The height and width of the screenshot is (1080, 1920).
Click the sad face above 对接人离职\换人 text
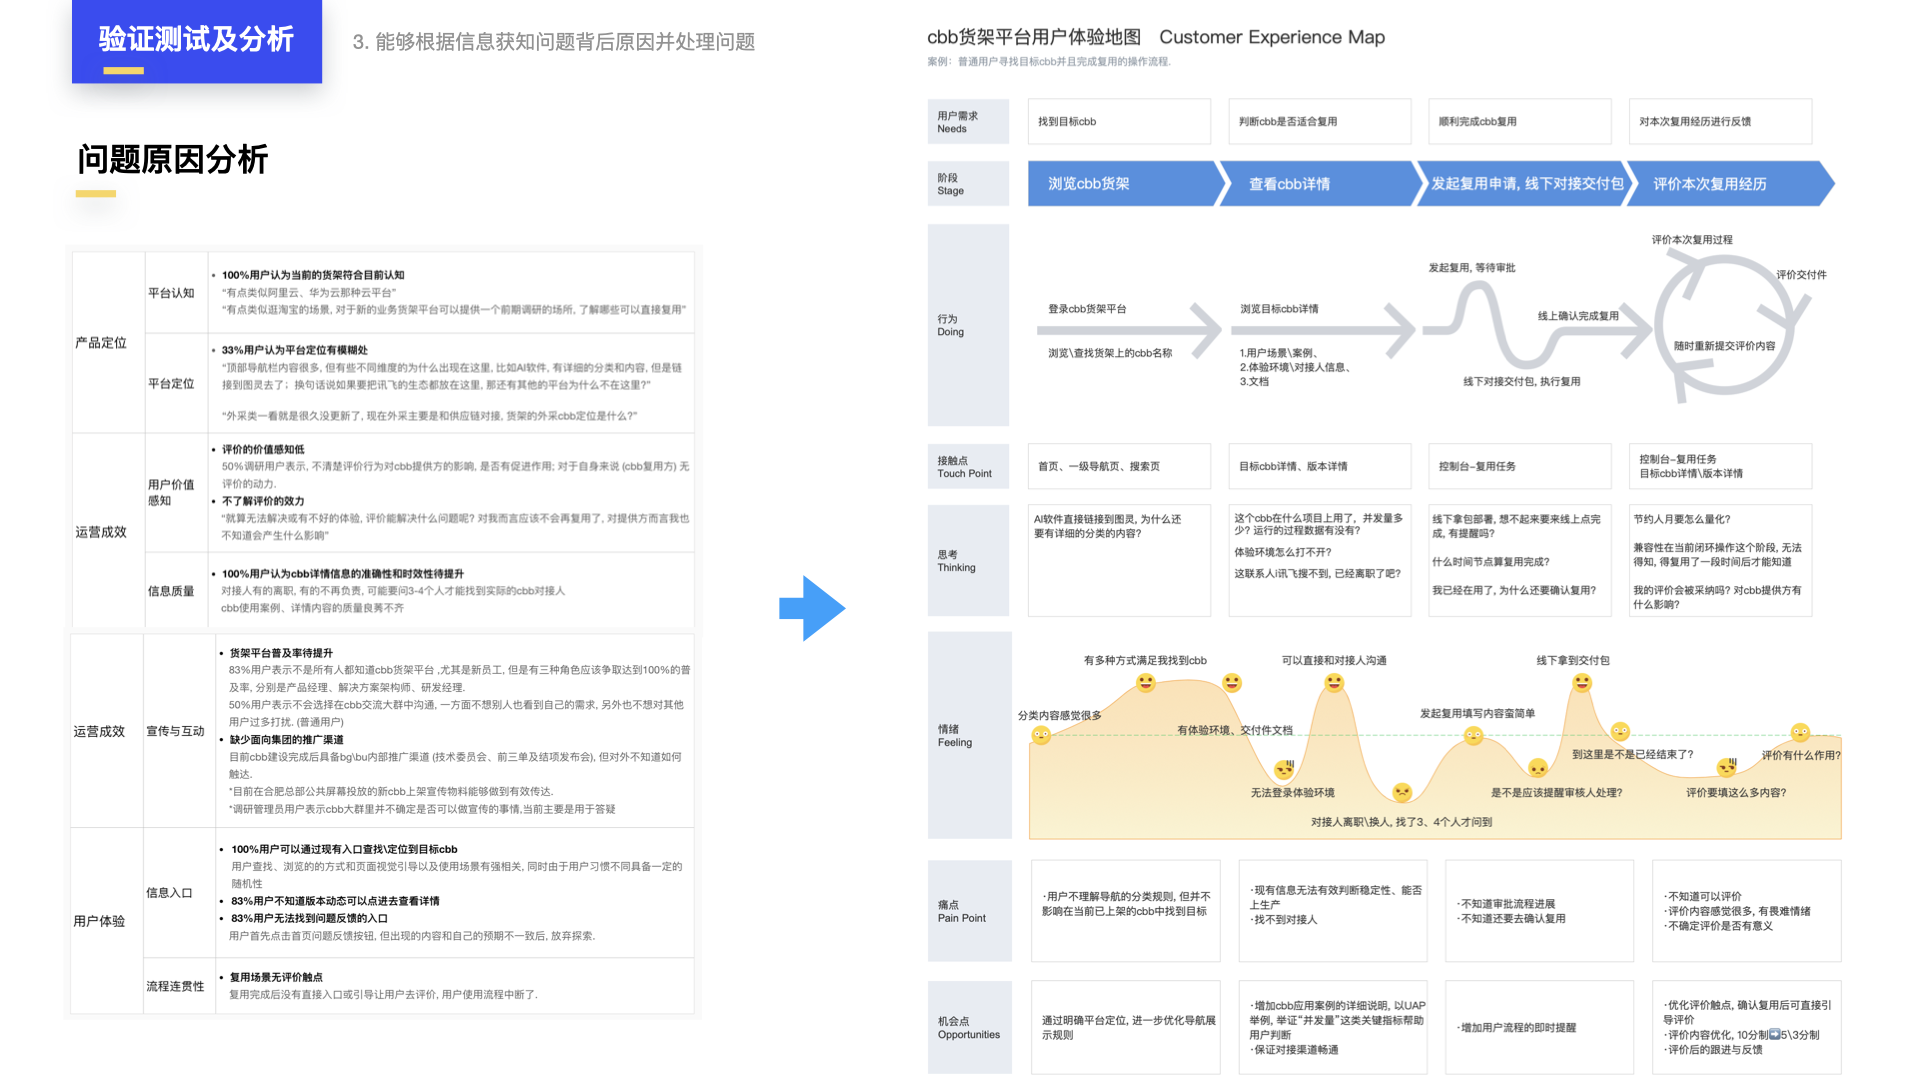tap(1402, 792)
